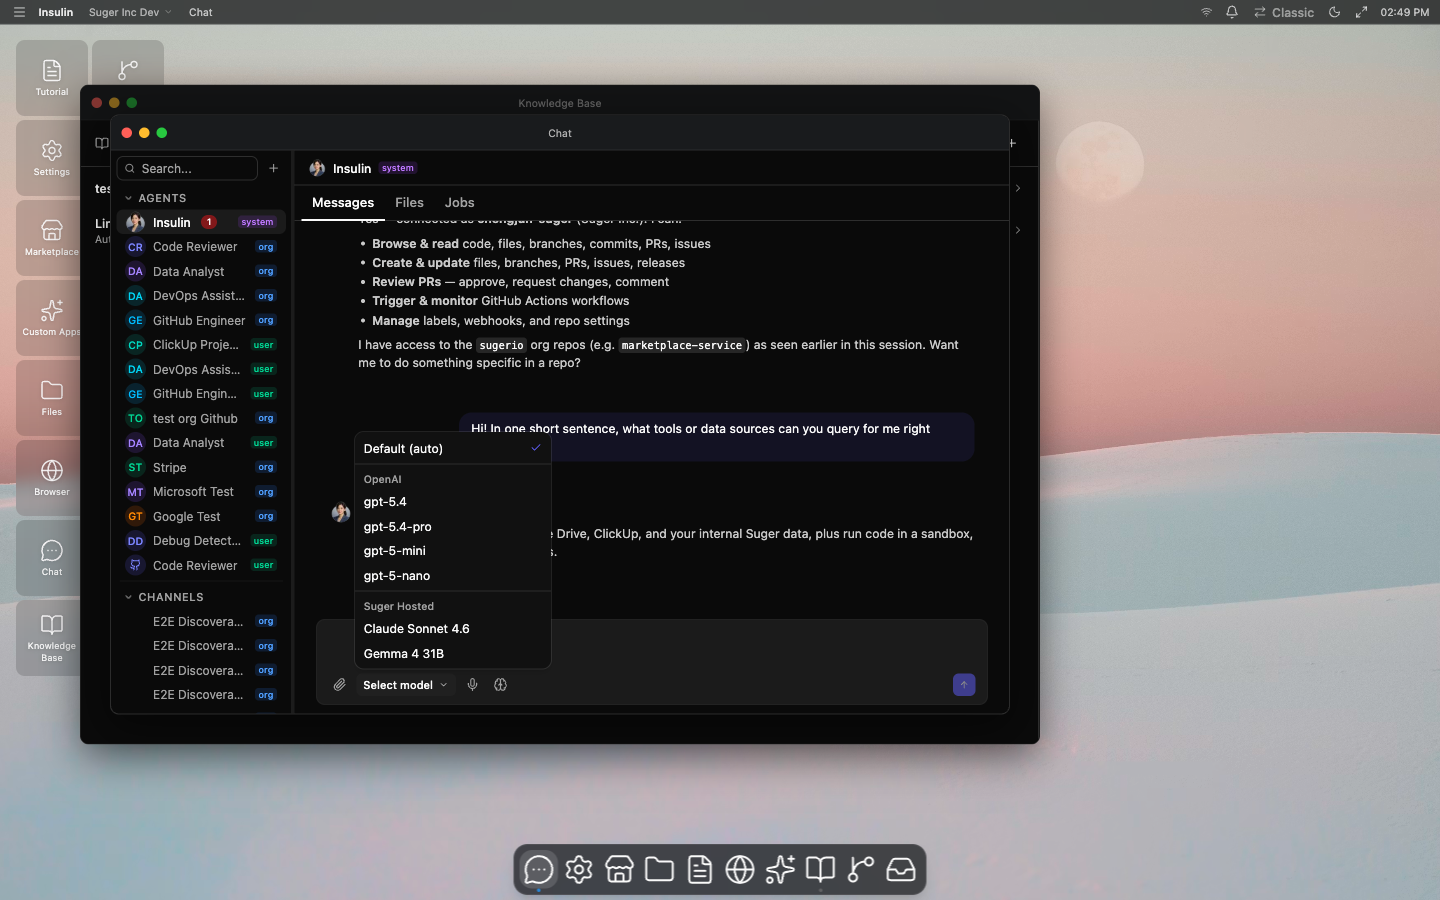Select the GitHub Engineer org agent
This screenshot has width=1440, height=900.
point(201,320)
